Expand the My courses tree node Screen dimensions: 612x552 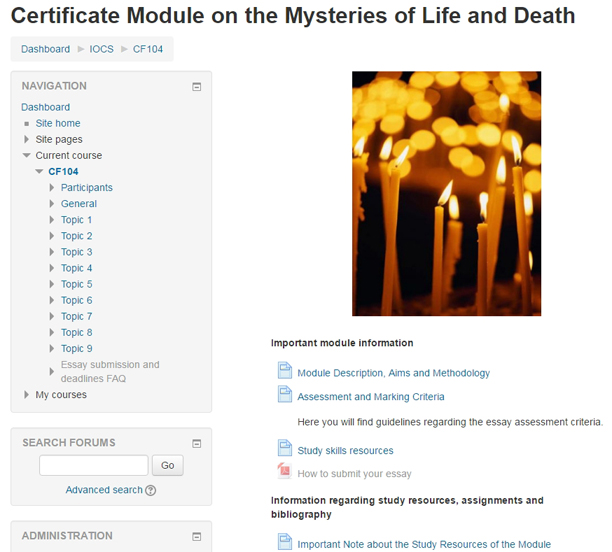tap(27, 395)
